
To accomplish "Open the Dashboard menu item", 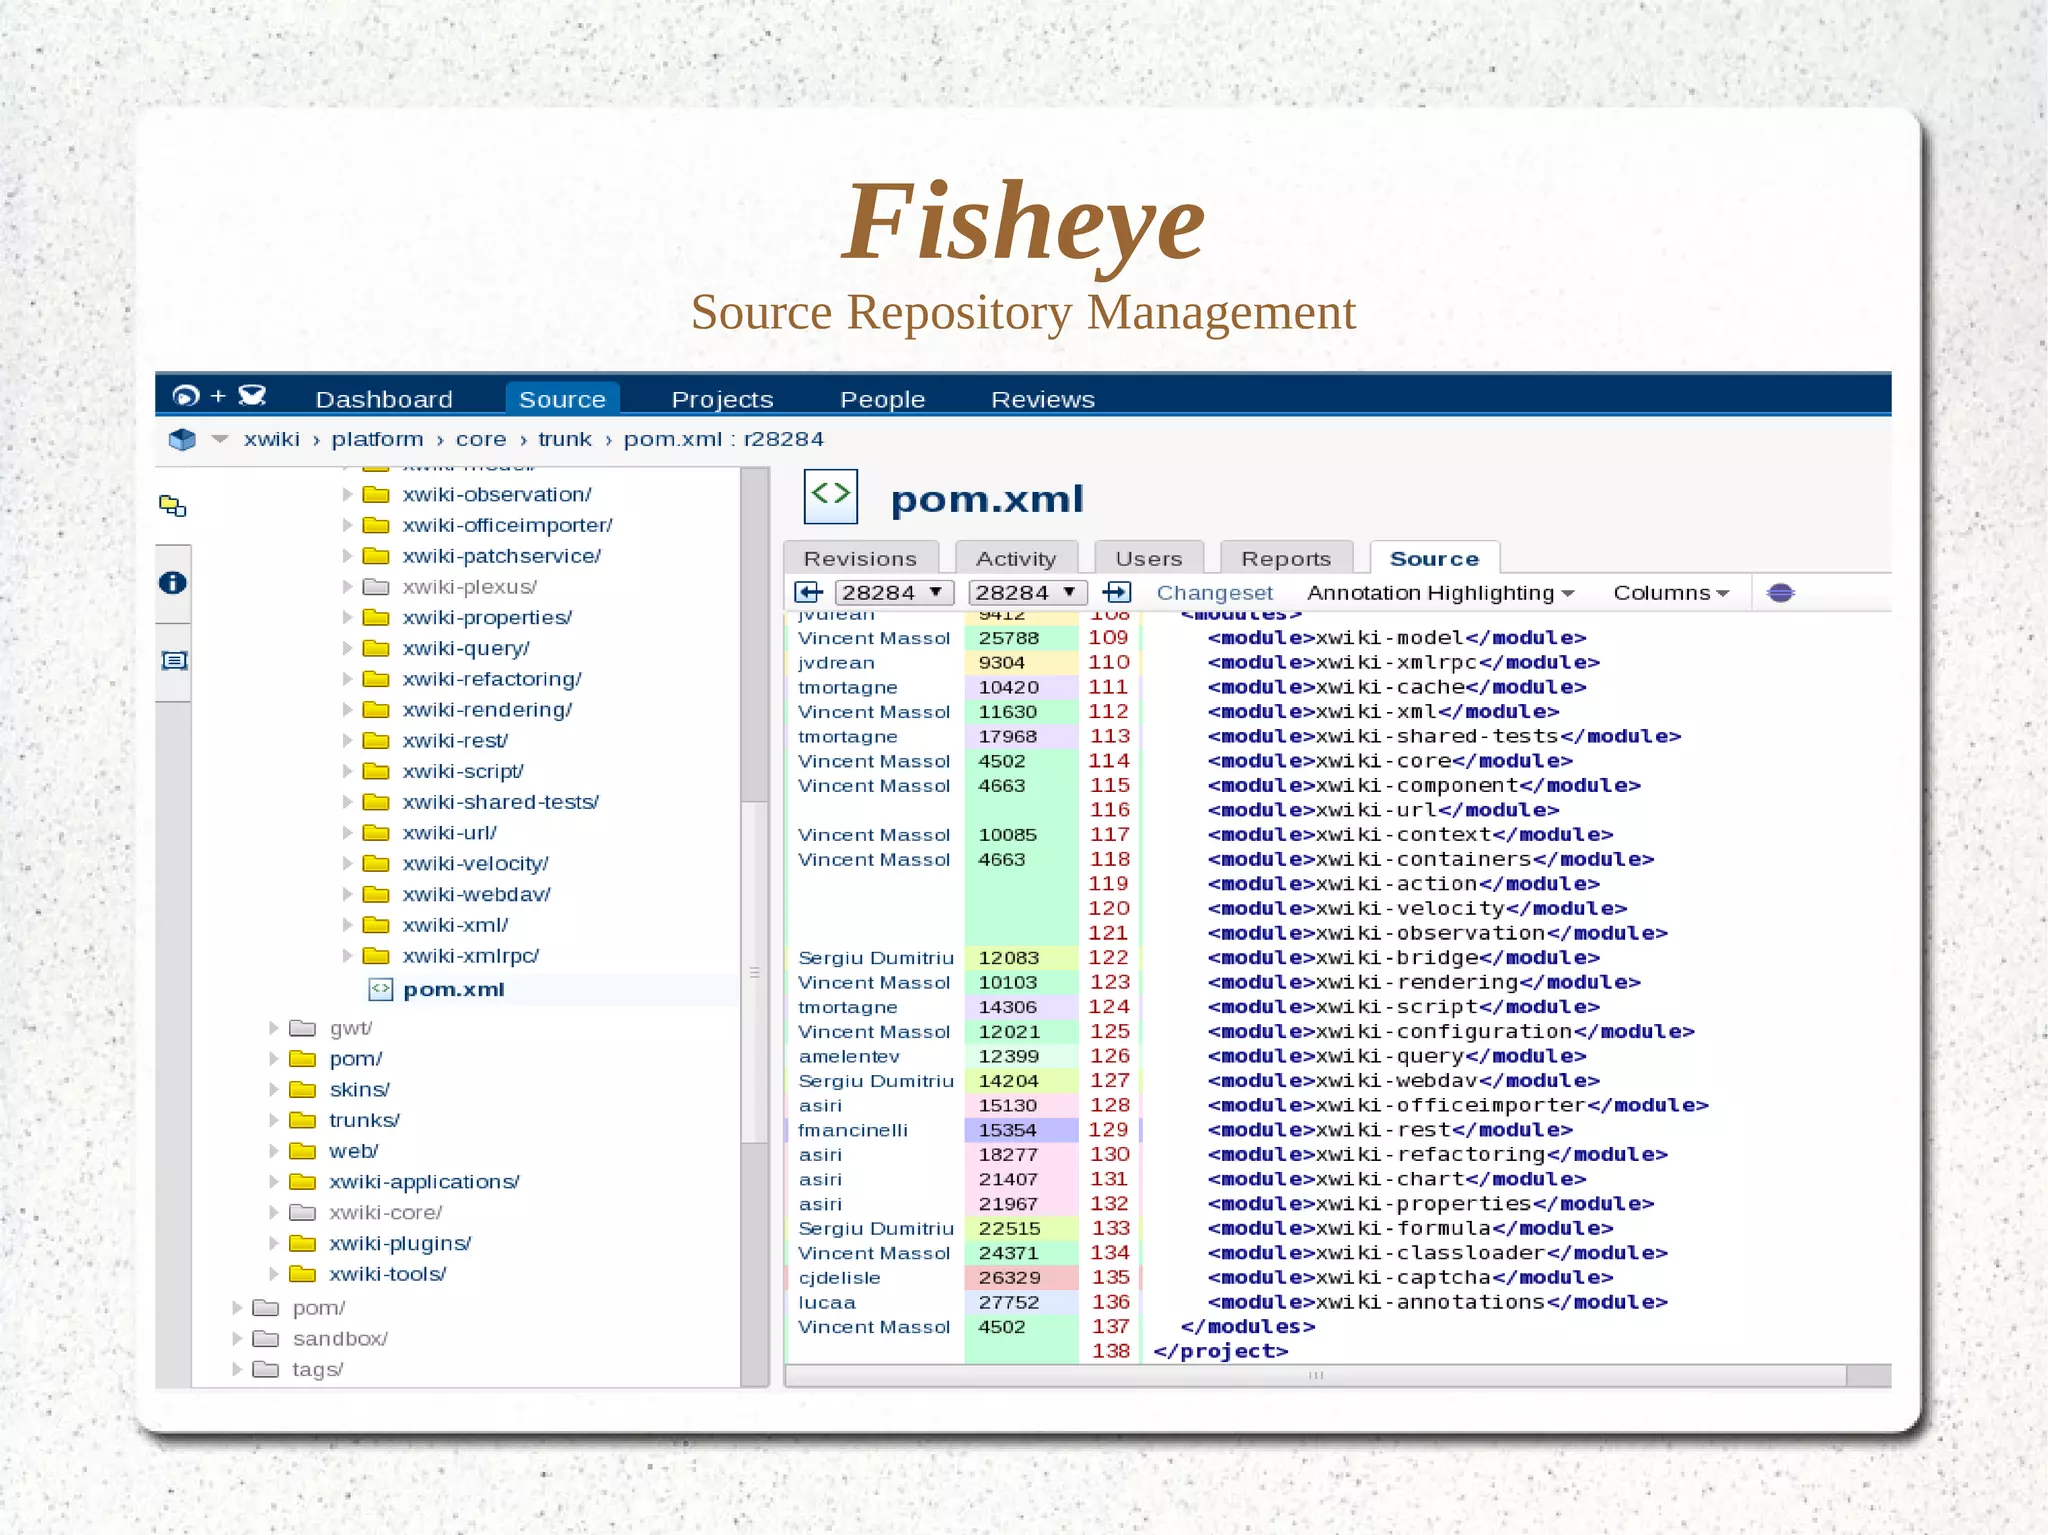I will point(384,399).
